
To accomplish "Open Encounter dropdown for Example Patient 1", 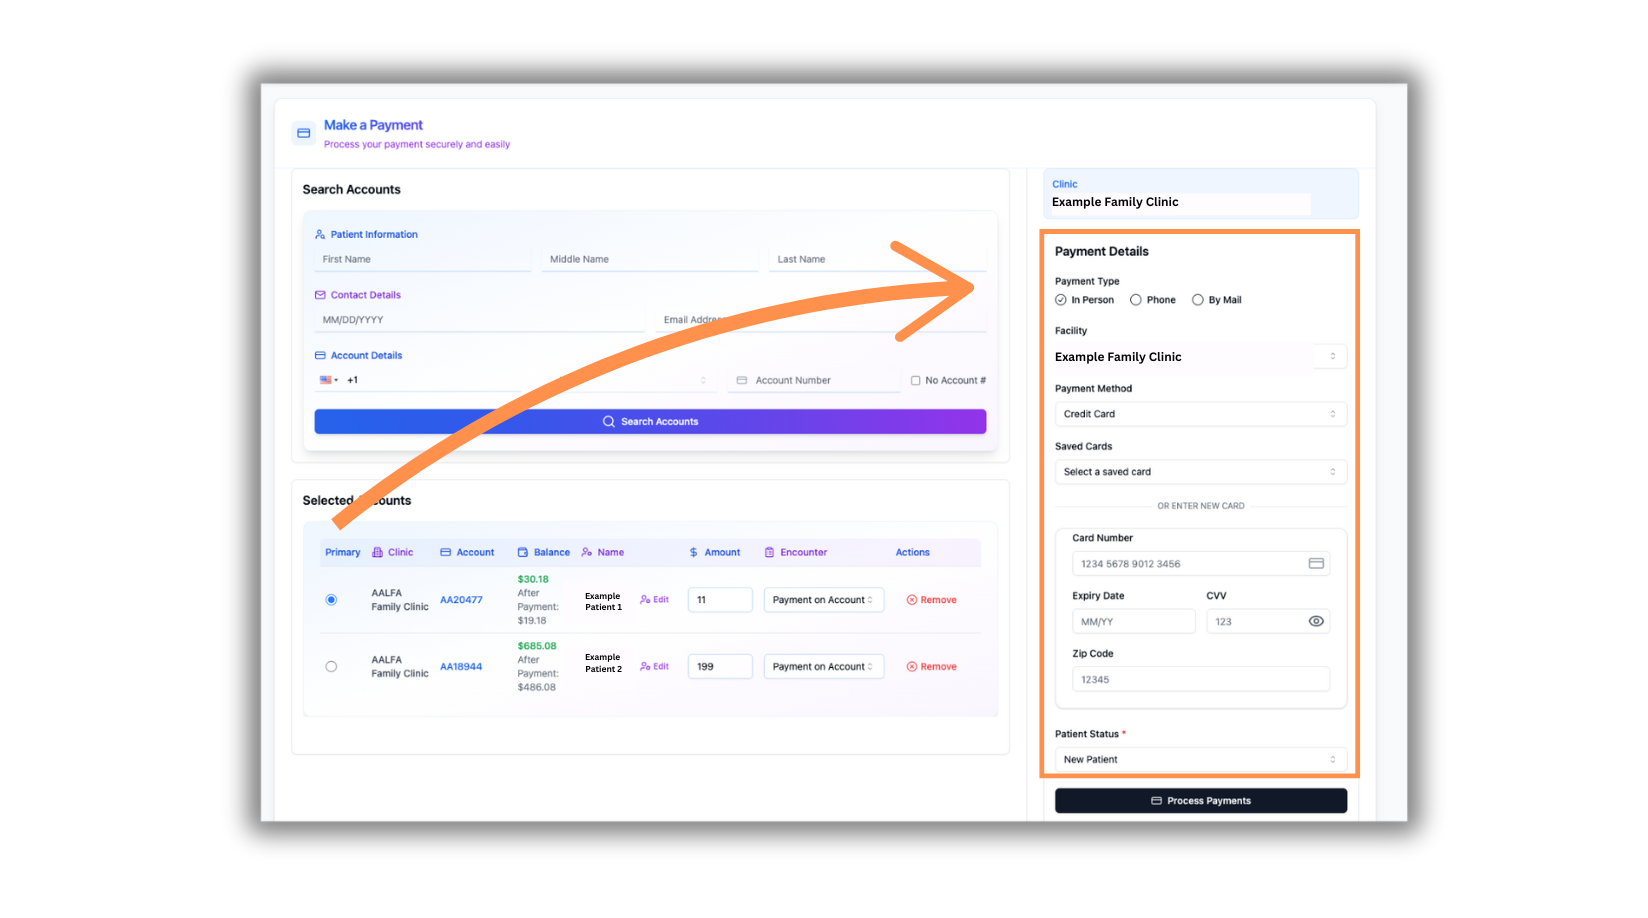I will (824, 600).
